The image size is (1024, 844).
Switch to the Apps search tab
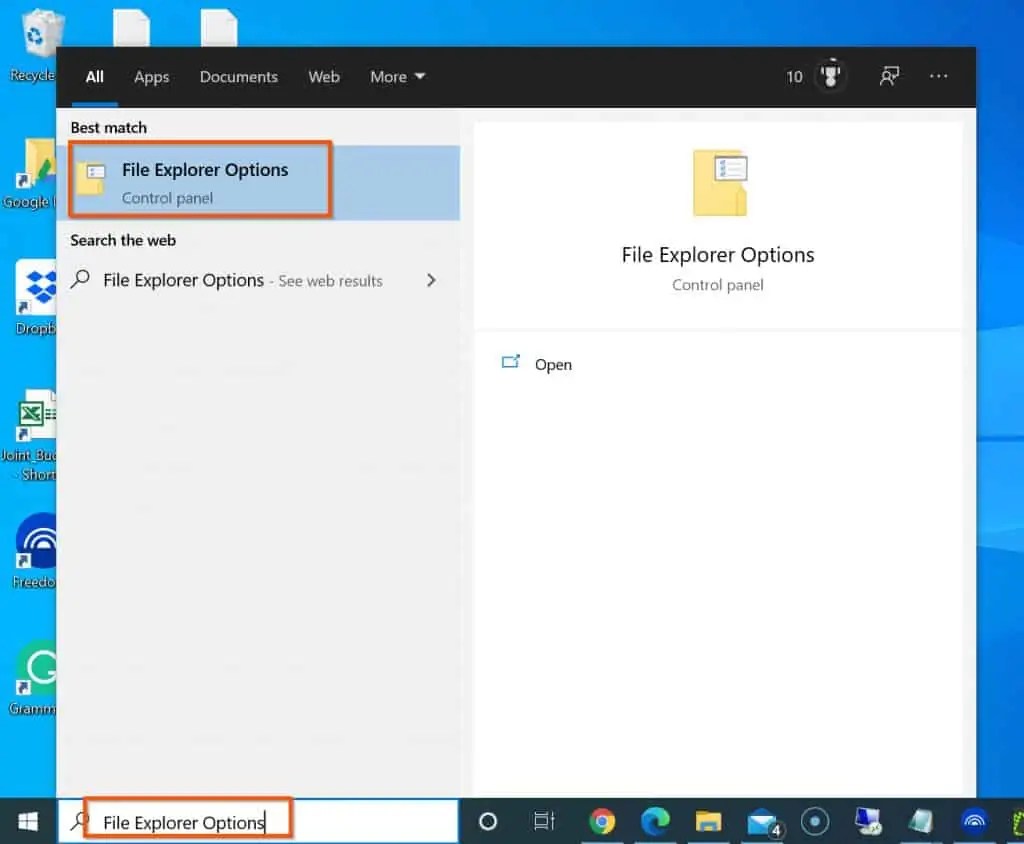tap(151, 76)
